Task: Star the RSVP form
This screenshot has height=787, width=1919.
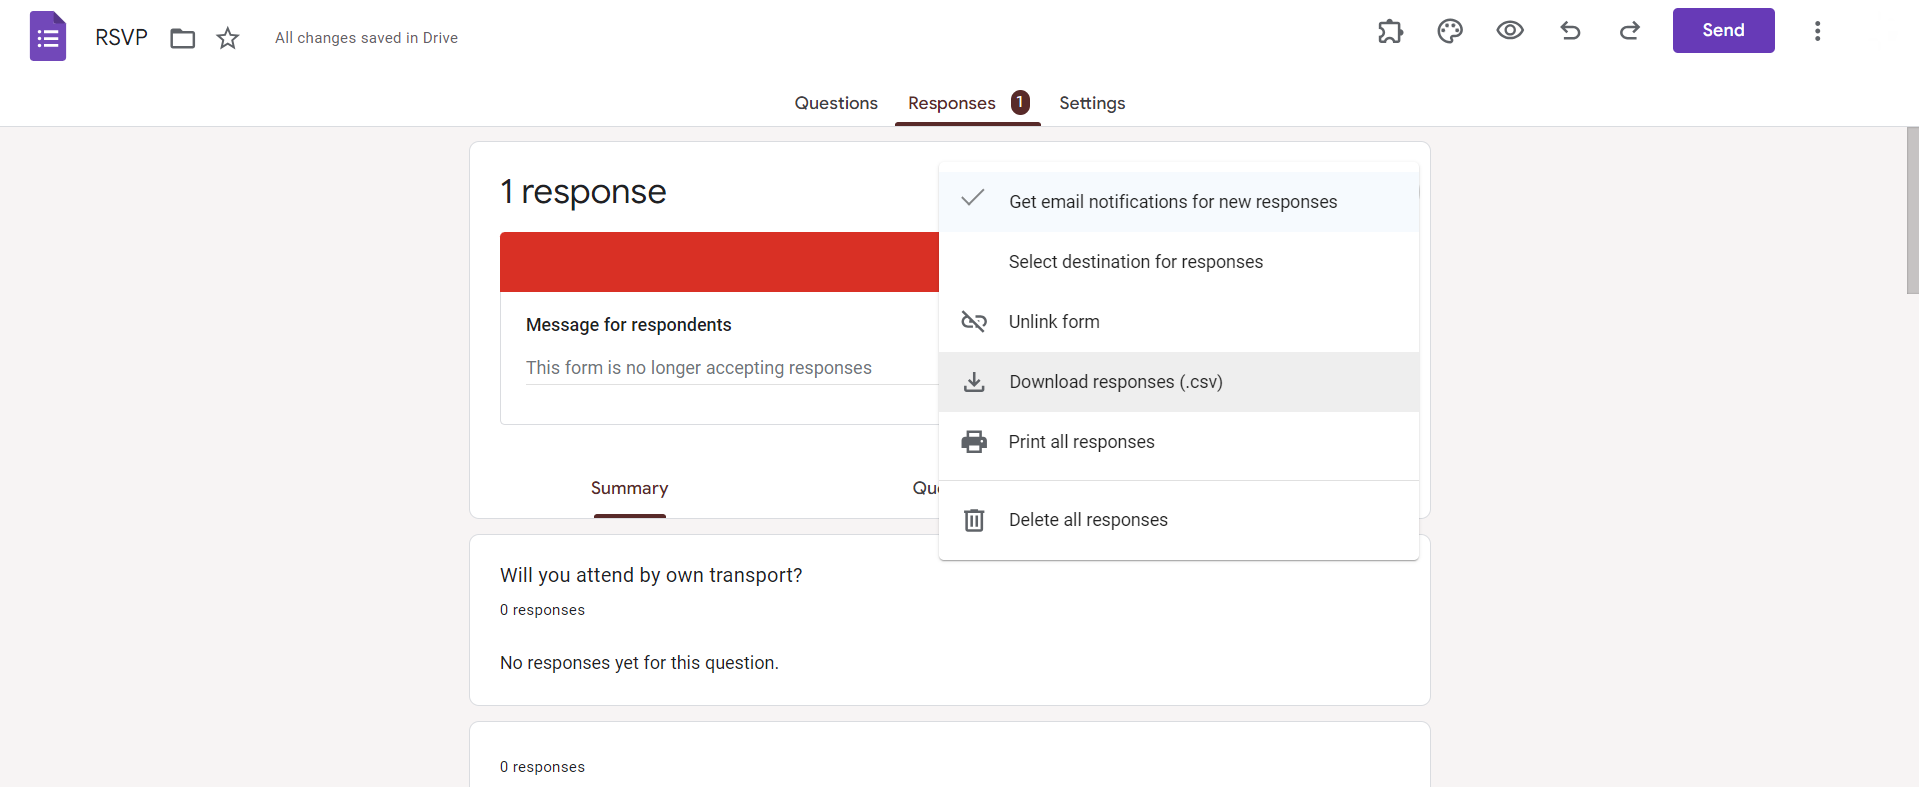Action: coord(228,38)
